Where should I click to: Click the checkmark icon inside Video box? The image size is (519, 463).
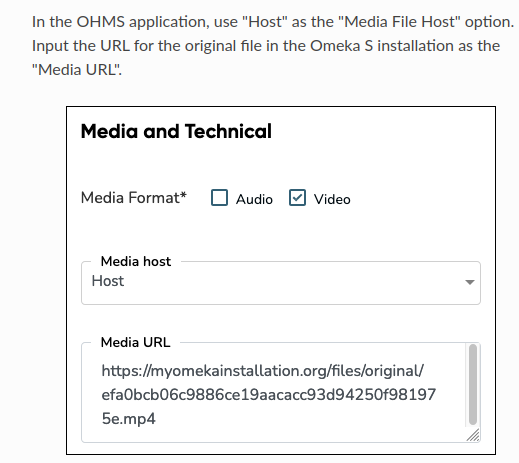tap(297, 198)
